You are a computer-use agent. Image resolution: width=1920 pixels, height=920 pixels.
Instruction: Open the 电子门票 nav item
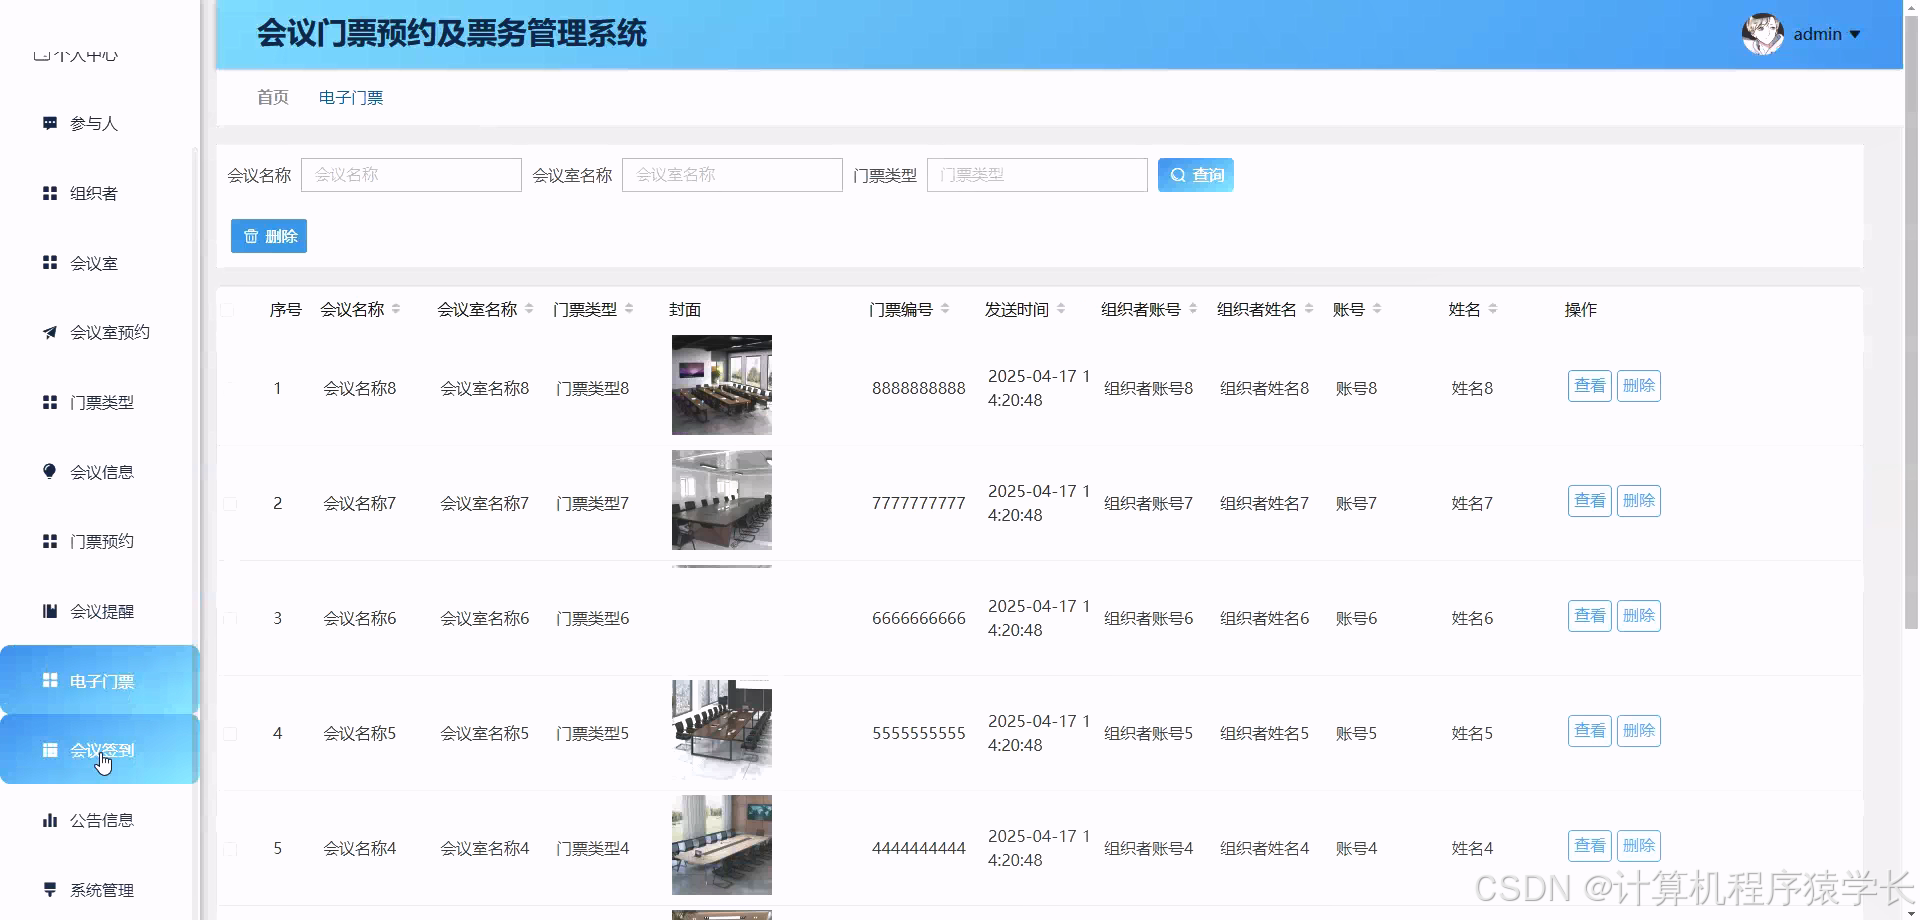[350, 97]
